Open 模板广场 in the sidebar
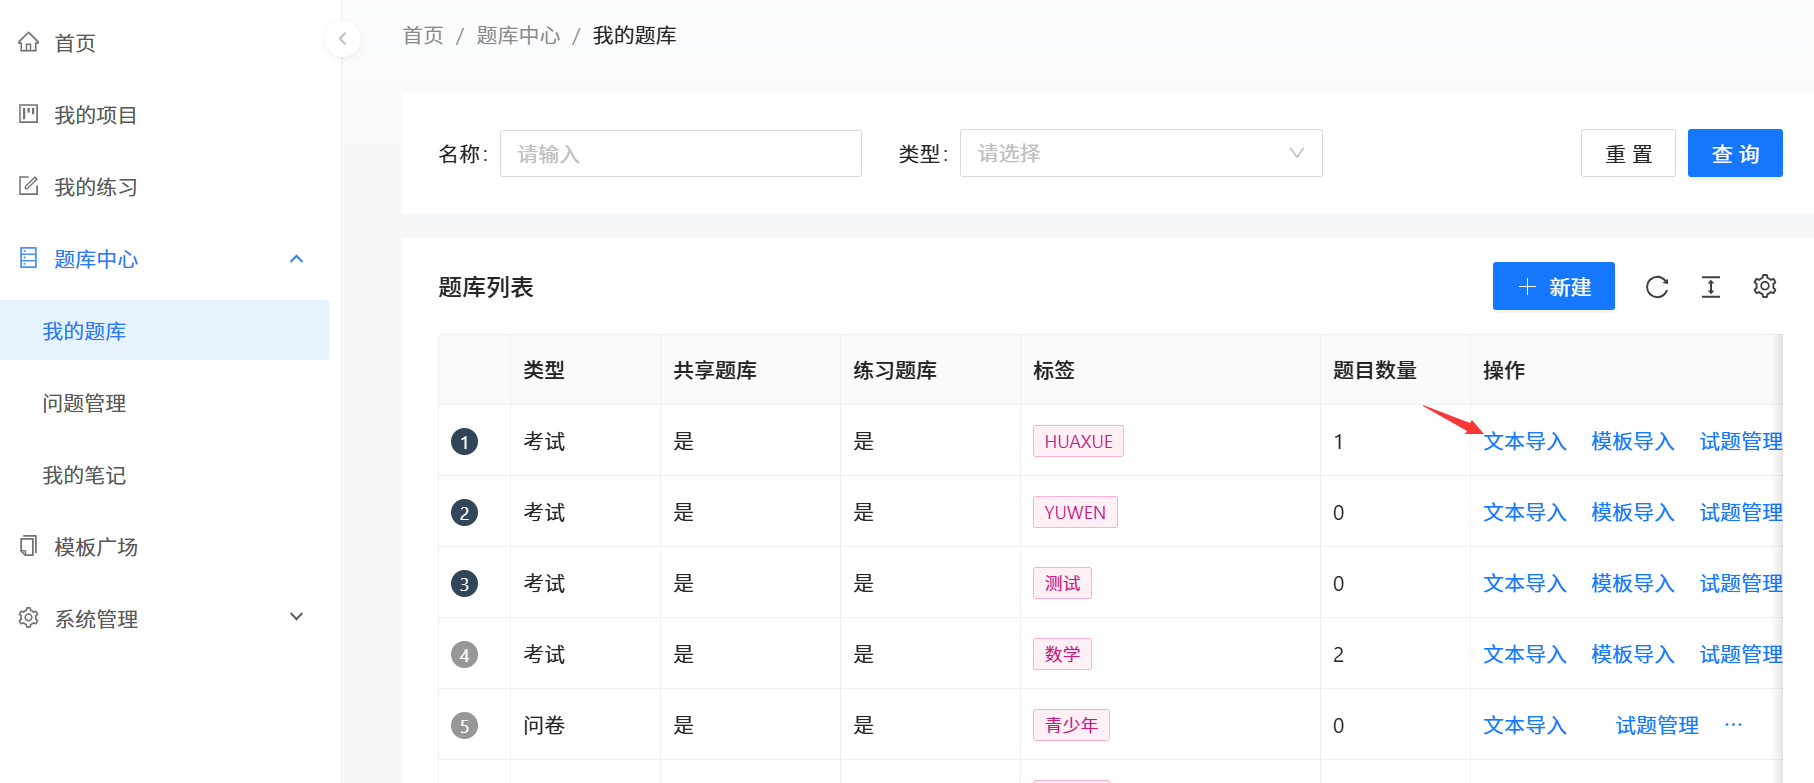This screenshot has height=783, width=1814. [96, 547]
